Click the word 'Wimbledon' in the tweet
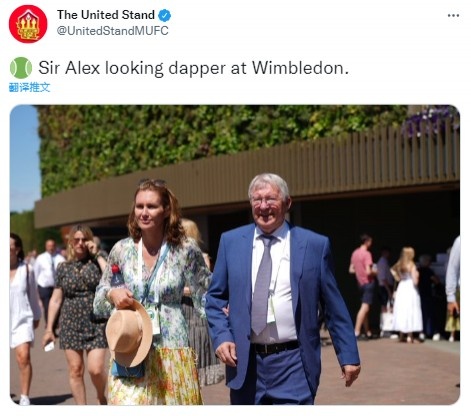471x416 pixels. (x=300, y=68)
